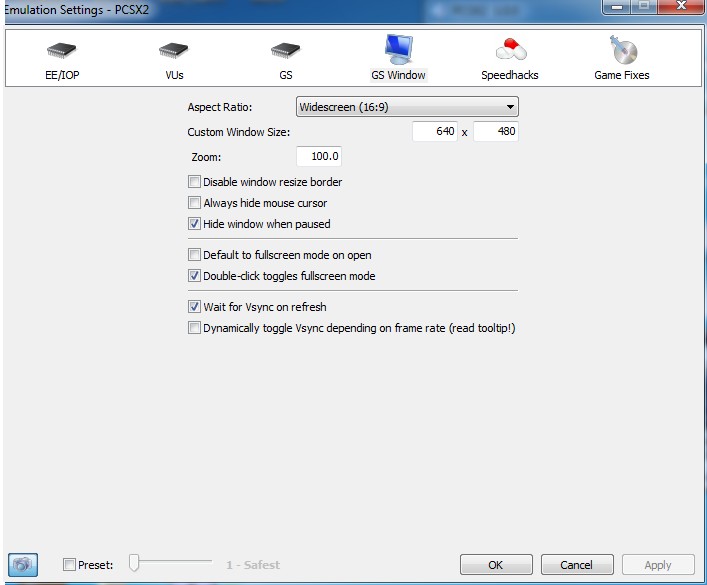Click the custom window width field 640
707x585 pixels.
click(x=435, y=131)
